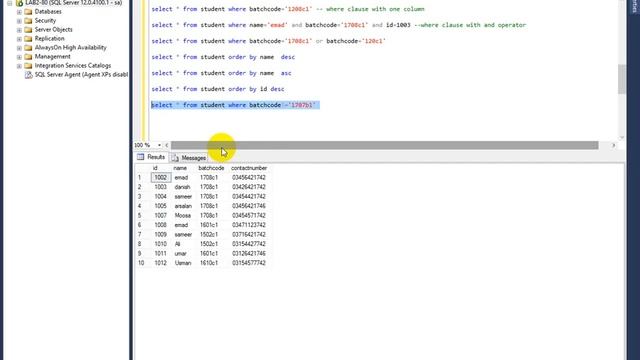640x360 pixels.
Task: Click row header number 5
Action: (140, 216)
